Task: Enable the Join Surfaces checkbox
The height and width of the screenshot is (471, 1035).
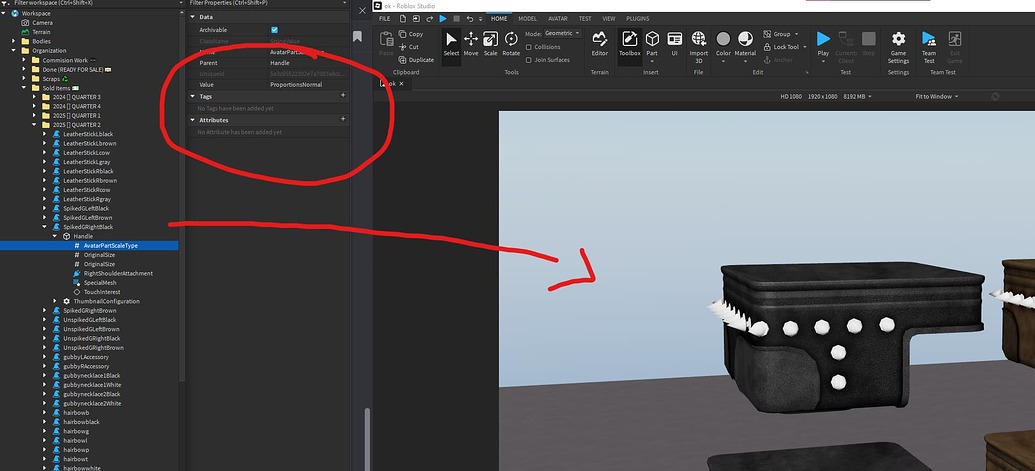Action: click(529, 59)
